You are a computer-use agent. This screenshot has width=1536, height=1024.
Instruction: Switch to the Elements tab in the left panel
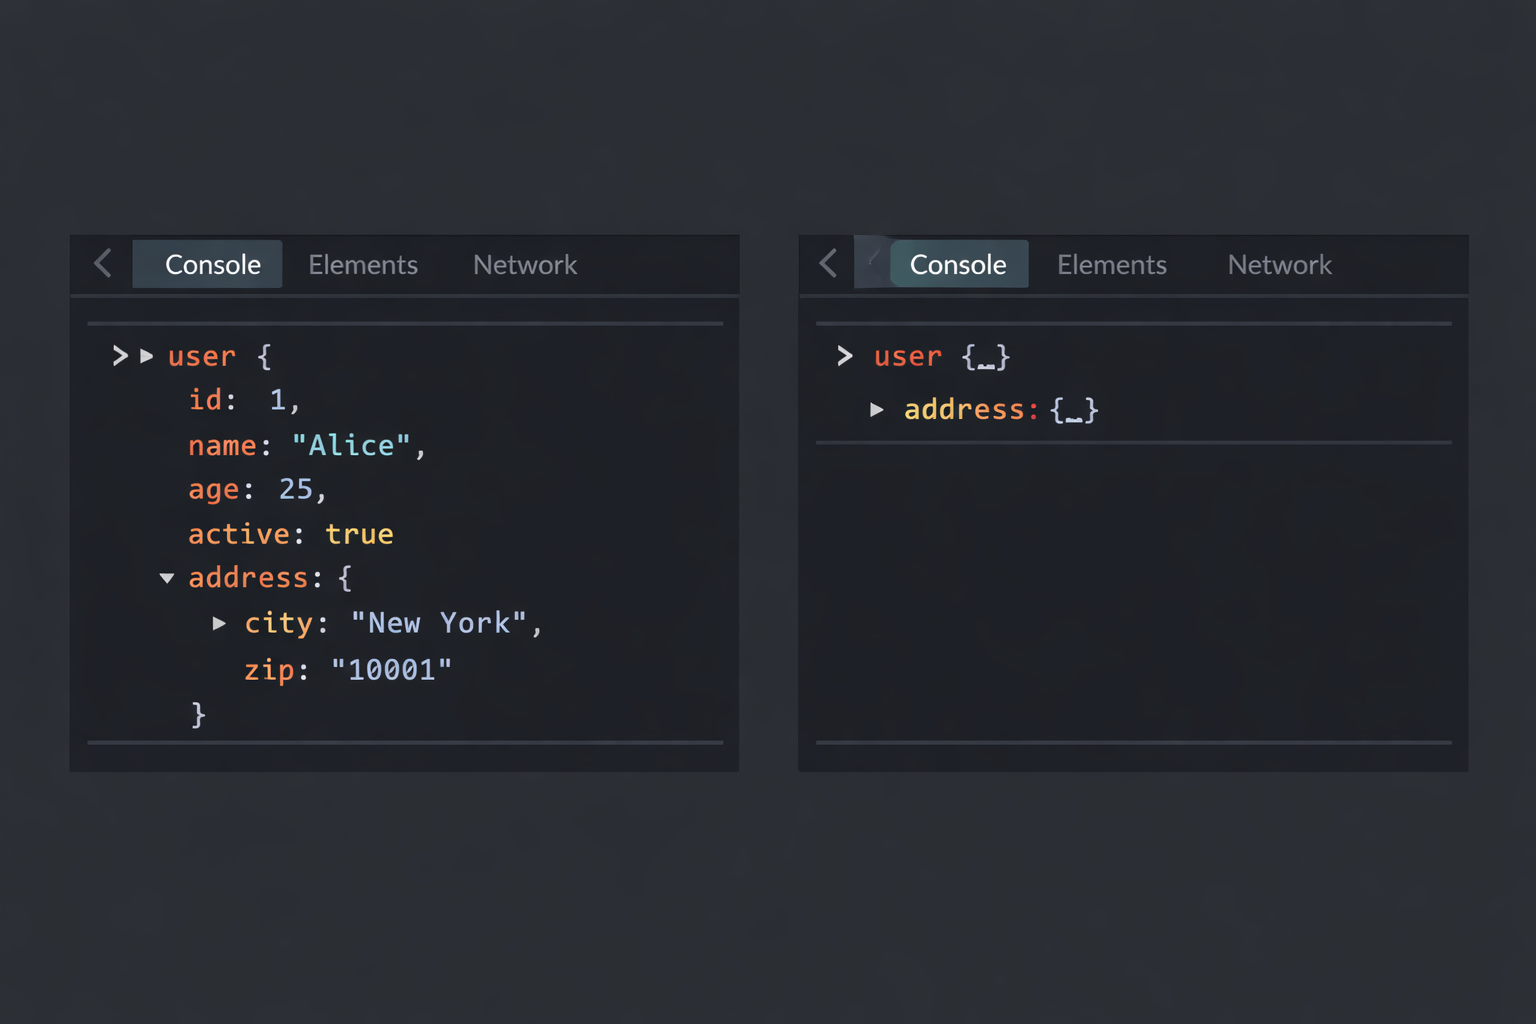coord(362,265)
